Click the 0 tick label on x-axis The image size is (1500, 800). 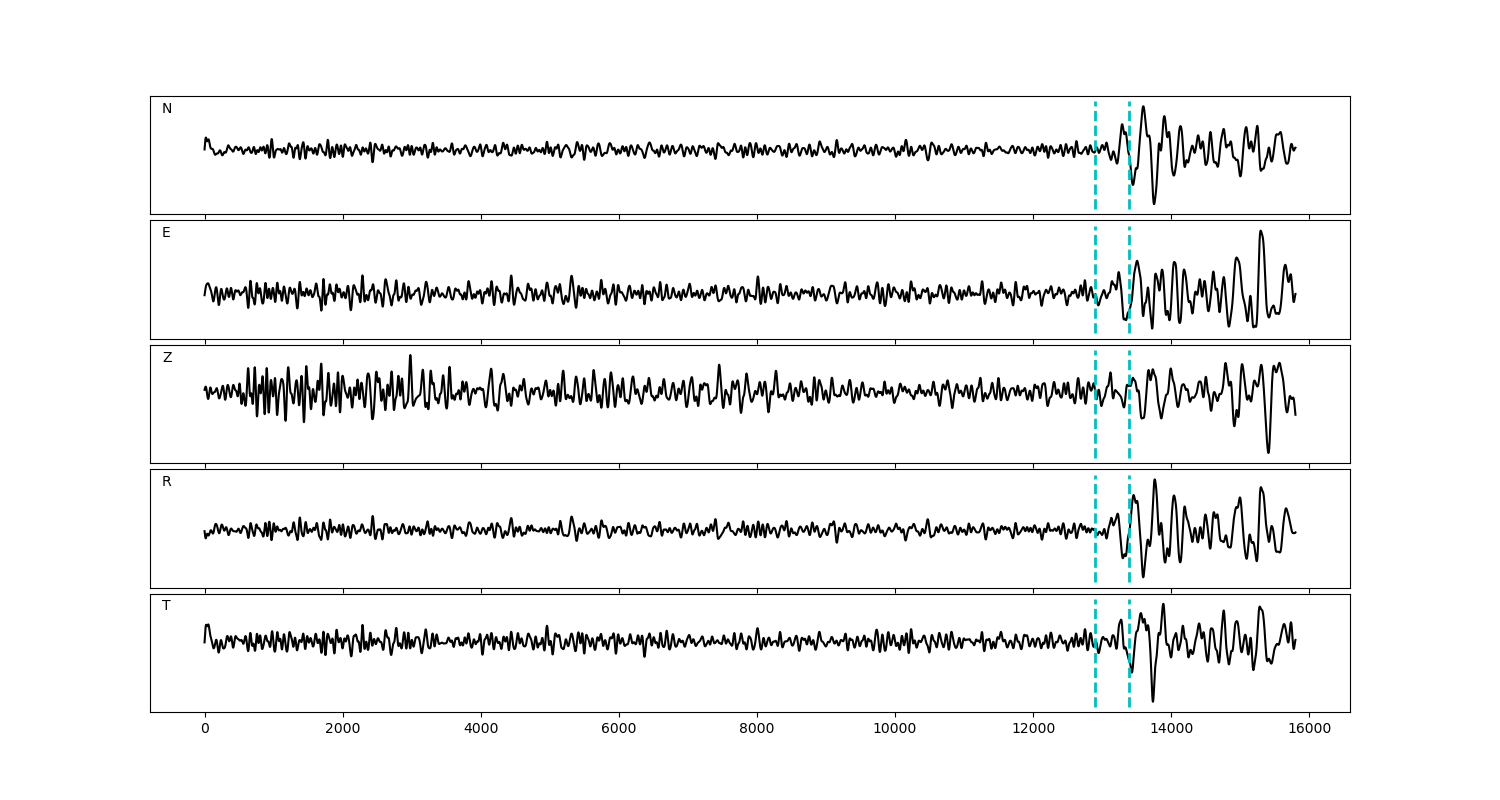click(x=205, y=730)
